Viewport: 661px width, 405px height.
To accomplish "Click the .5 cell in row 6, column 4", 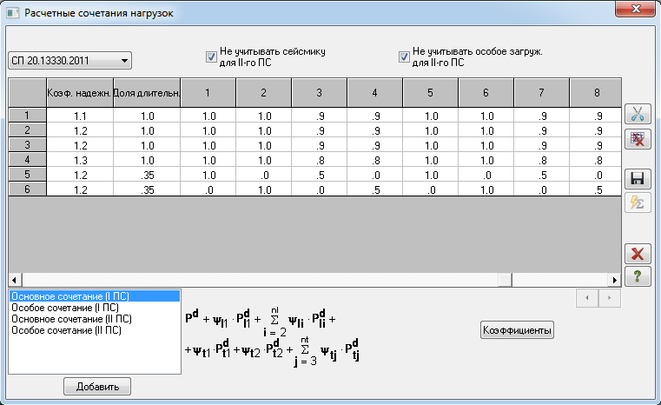I will [x=375, y=190].
